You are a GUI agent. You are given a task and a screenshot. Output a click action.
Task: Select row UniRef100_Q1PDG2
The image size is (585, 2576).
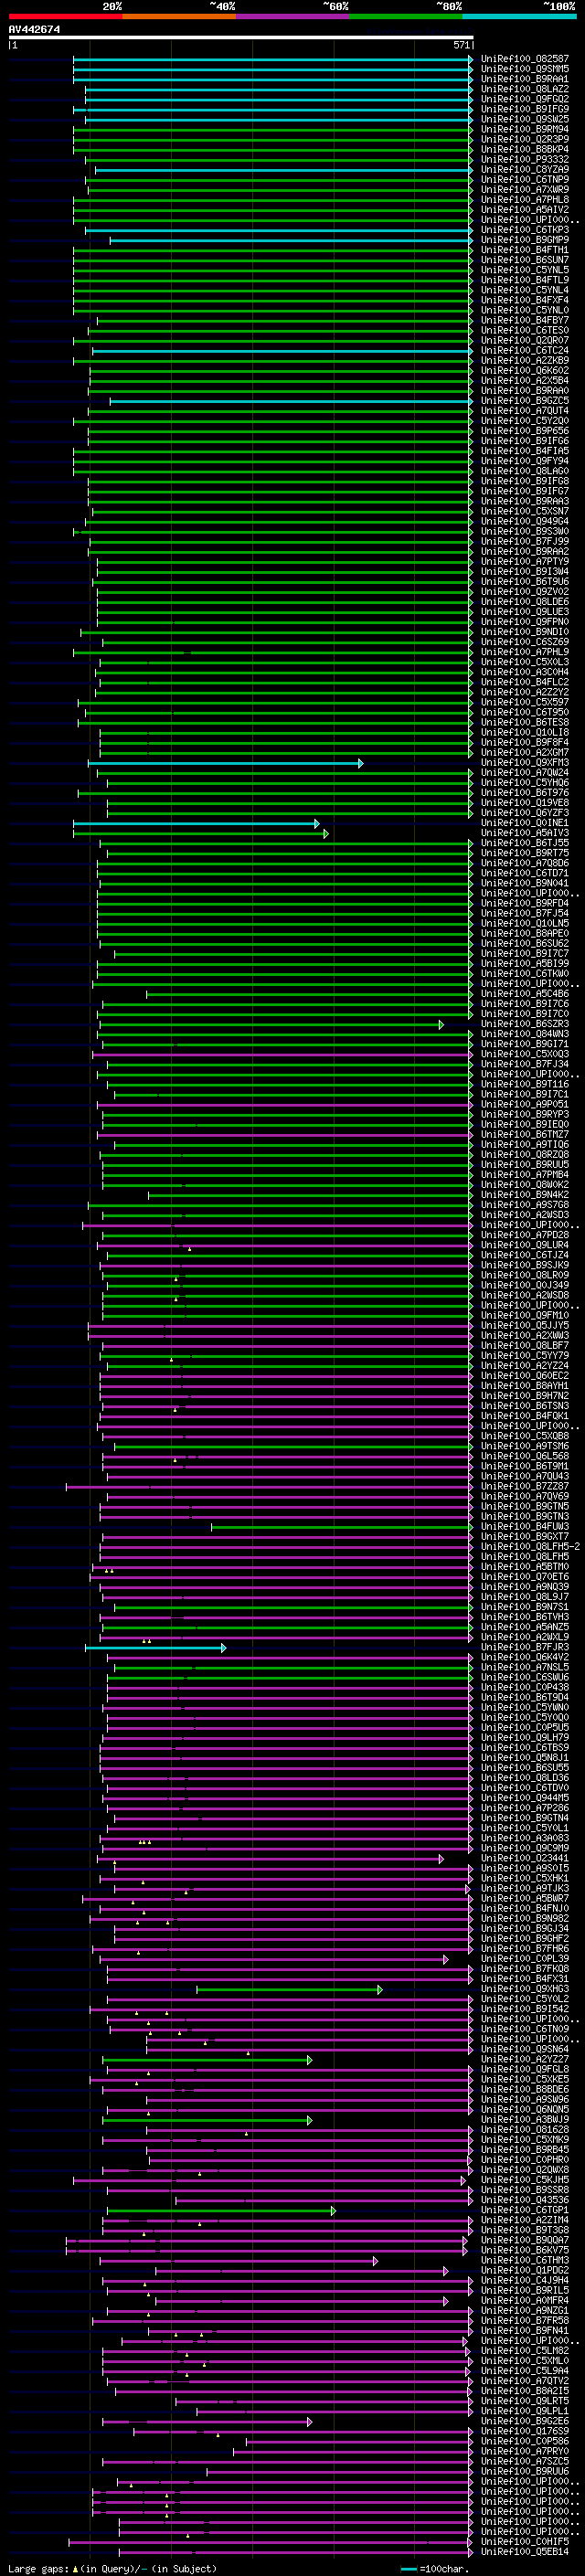tap(525, 2270)
